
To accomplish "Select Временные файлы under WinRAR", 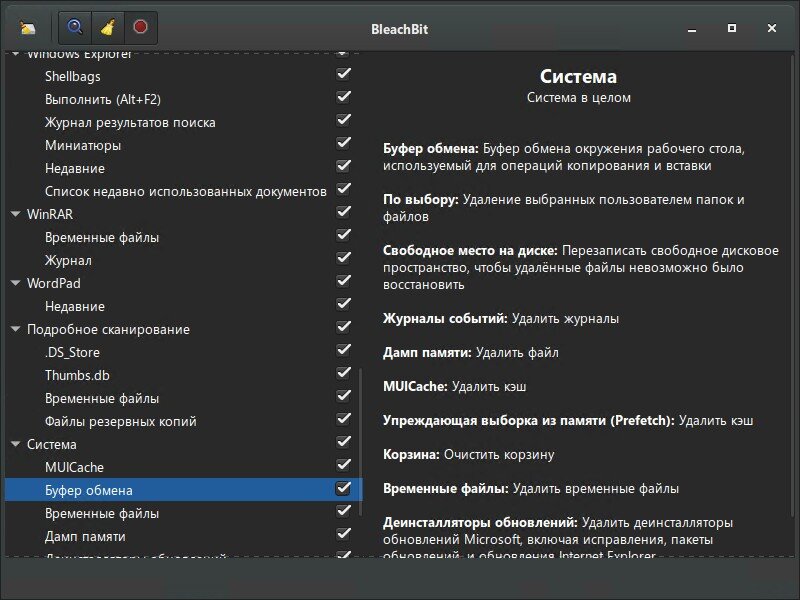I will click(x=183, y=237).
